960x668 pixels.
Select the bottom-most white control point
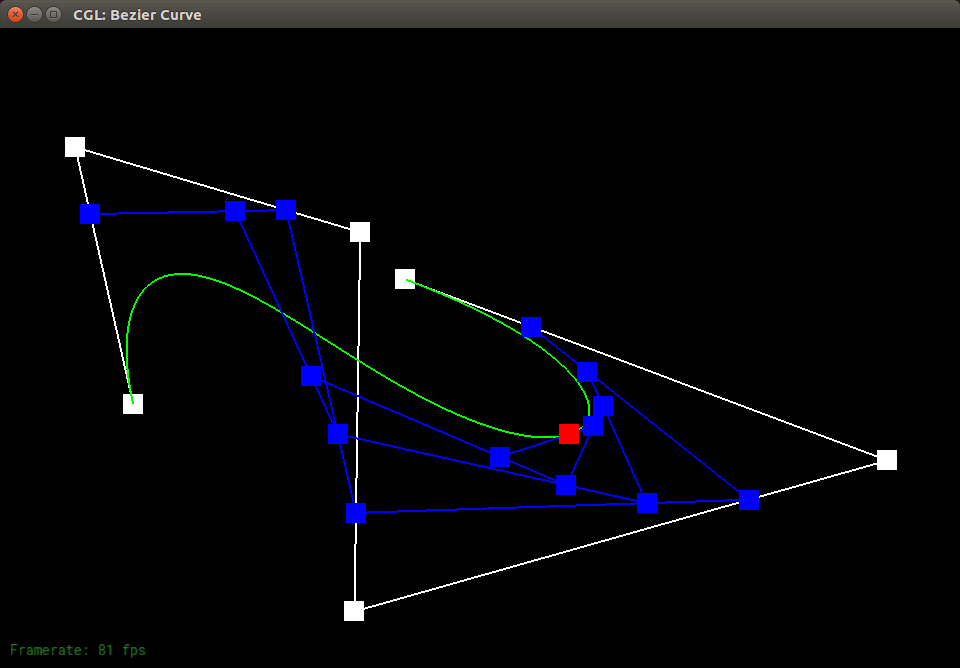coord(354,611)
